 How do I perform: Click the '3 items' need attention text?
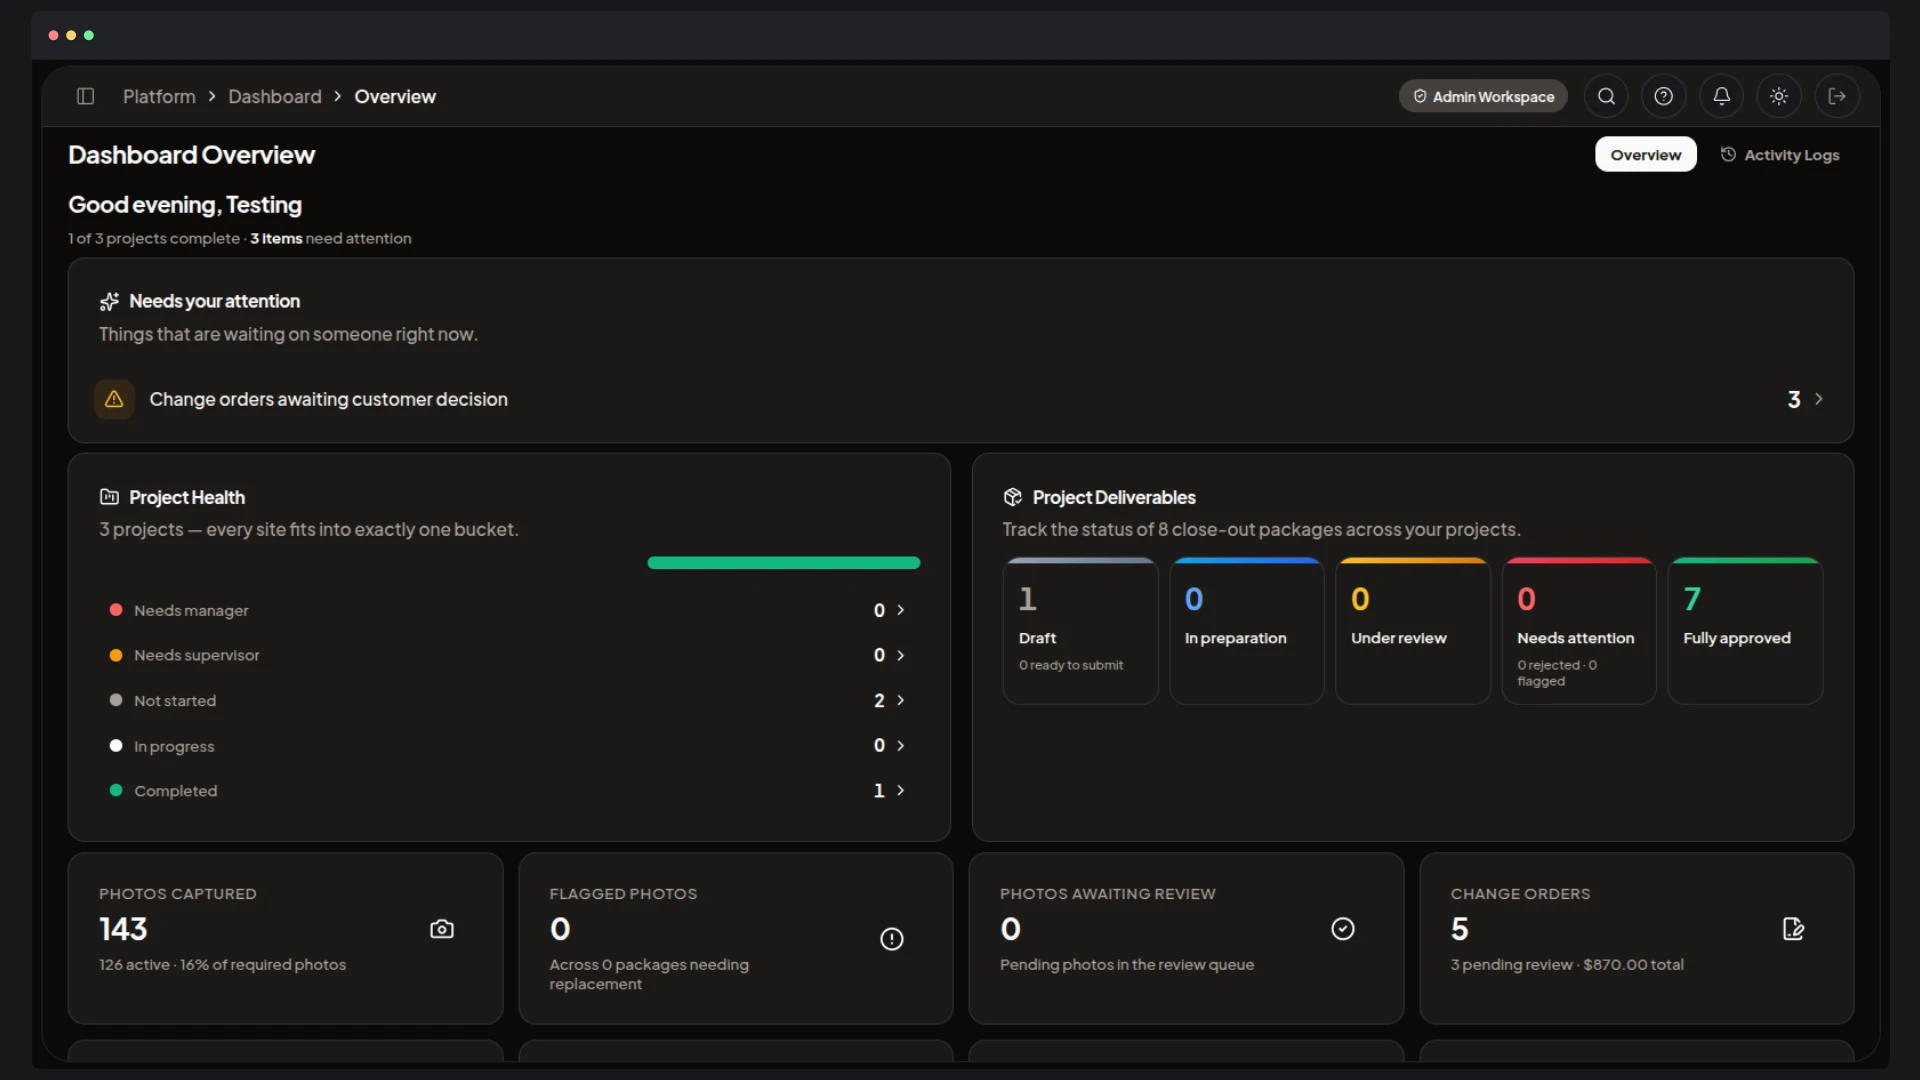276,238
